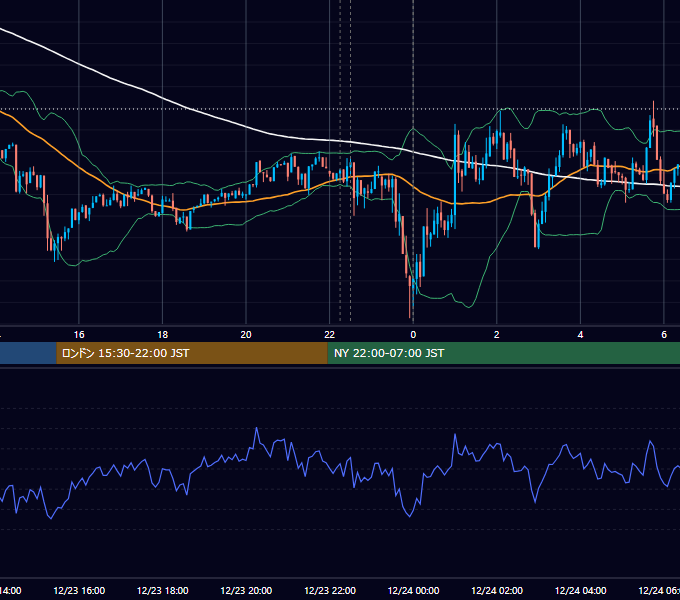Click the 12/24 02:00 date label
Viewport: 680px width, 600px height.
[x=497, y=590]
